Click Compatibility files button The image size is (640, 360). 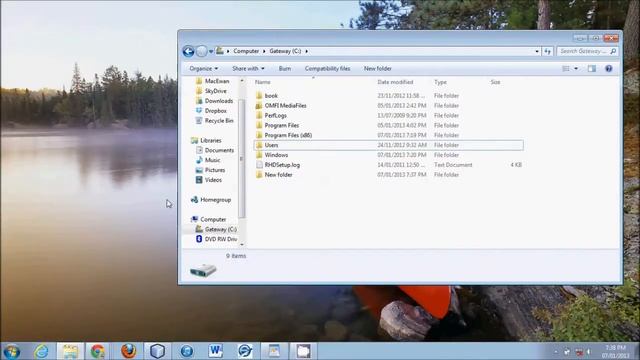coord(327,69)
